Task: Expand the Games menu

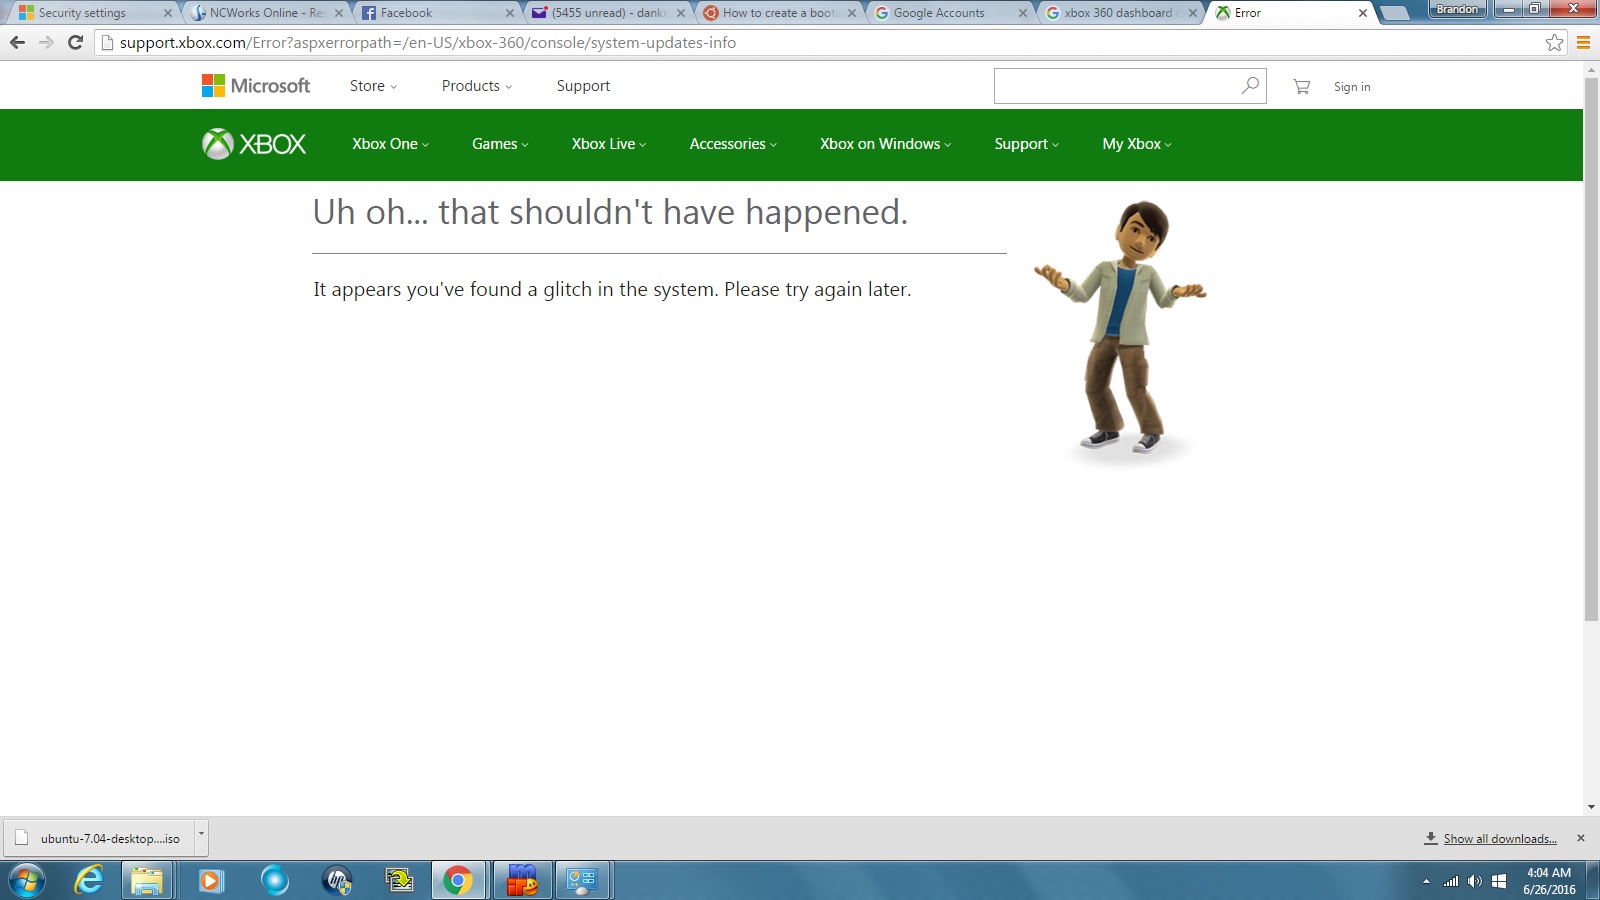Action: coord(500,144)
